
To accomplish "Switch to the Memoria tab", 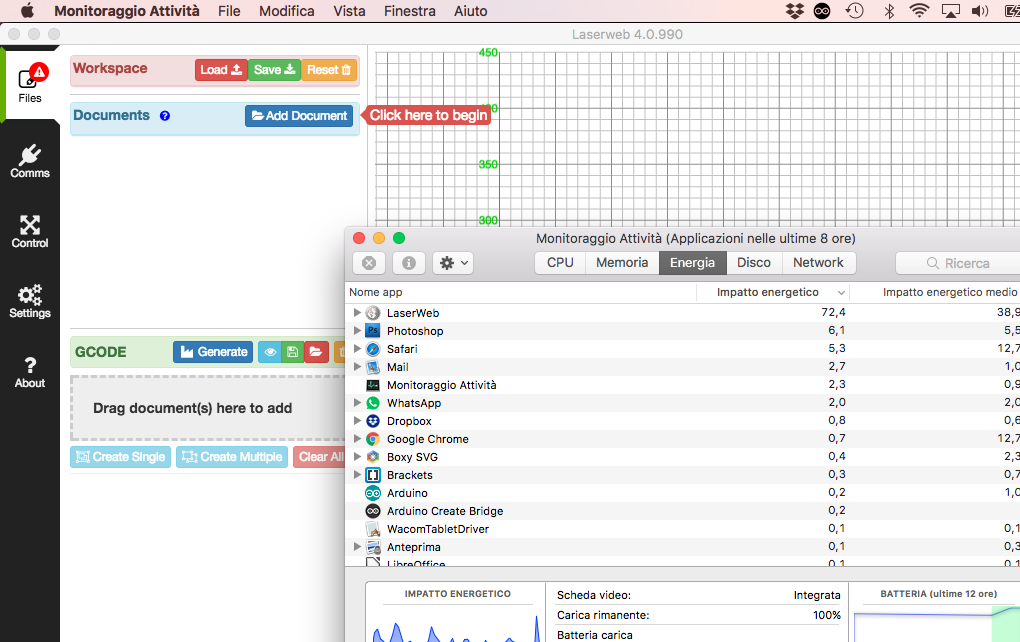I will (x=622, y=263).
